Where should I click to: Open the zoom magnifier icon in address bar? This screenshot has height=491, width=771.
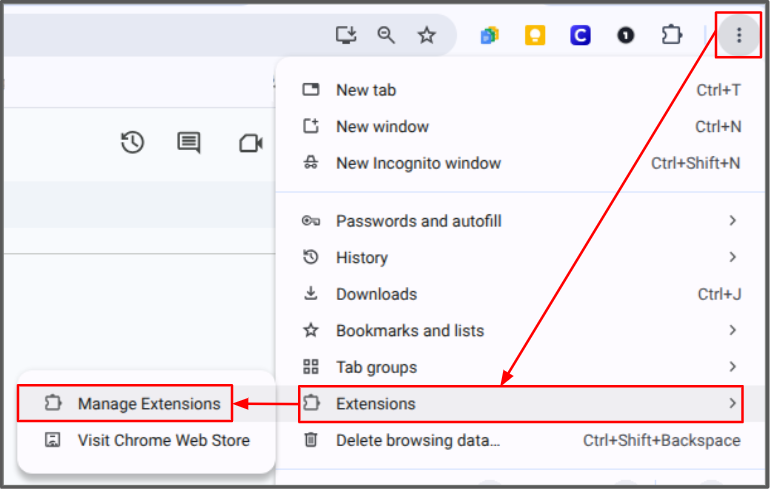386,35
